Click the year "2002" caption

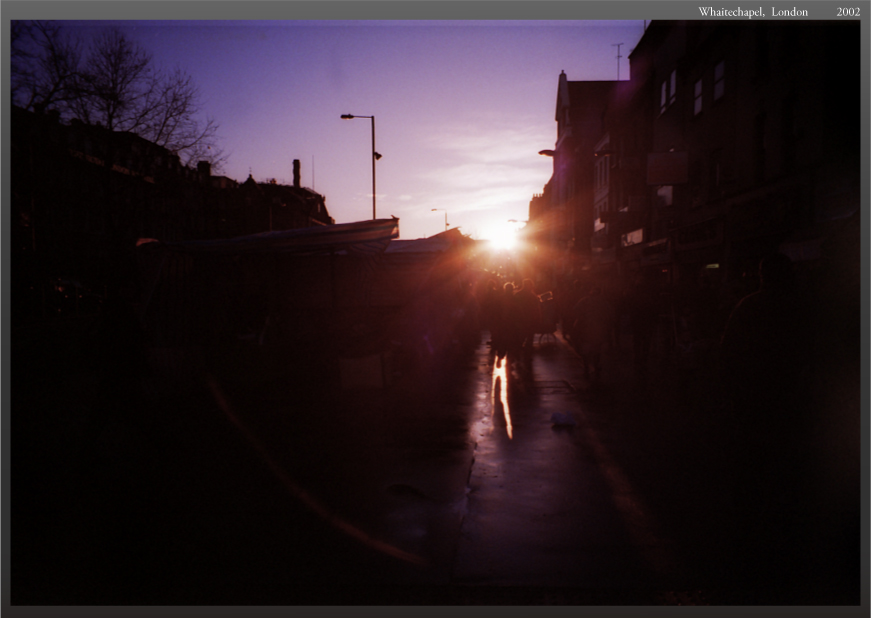(848, 12)
